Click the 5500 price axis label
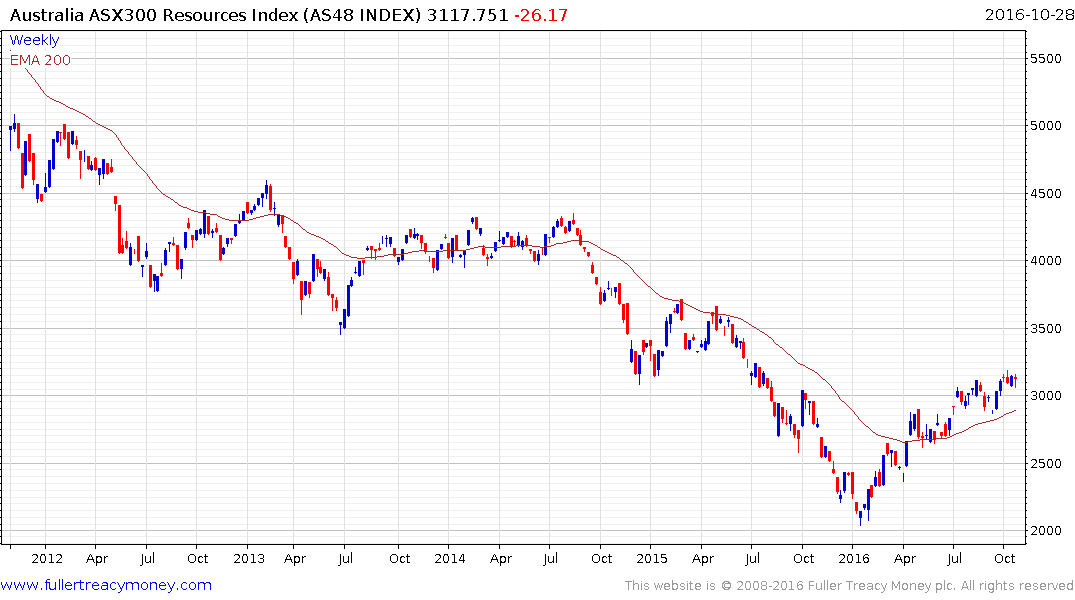 [x=1046, y=59]
